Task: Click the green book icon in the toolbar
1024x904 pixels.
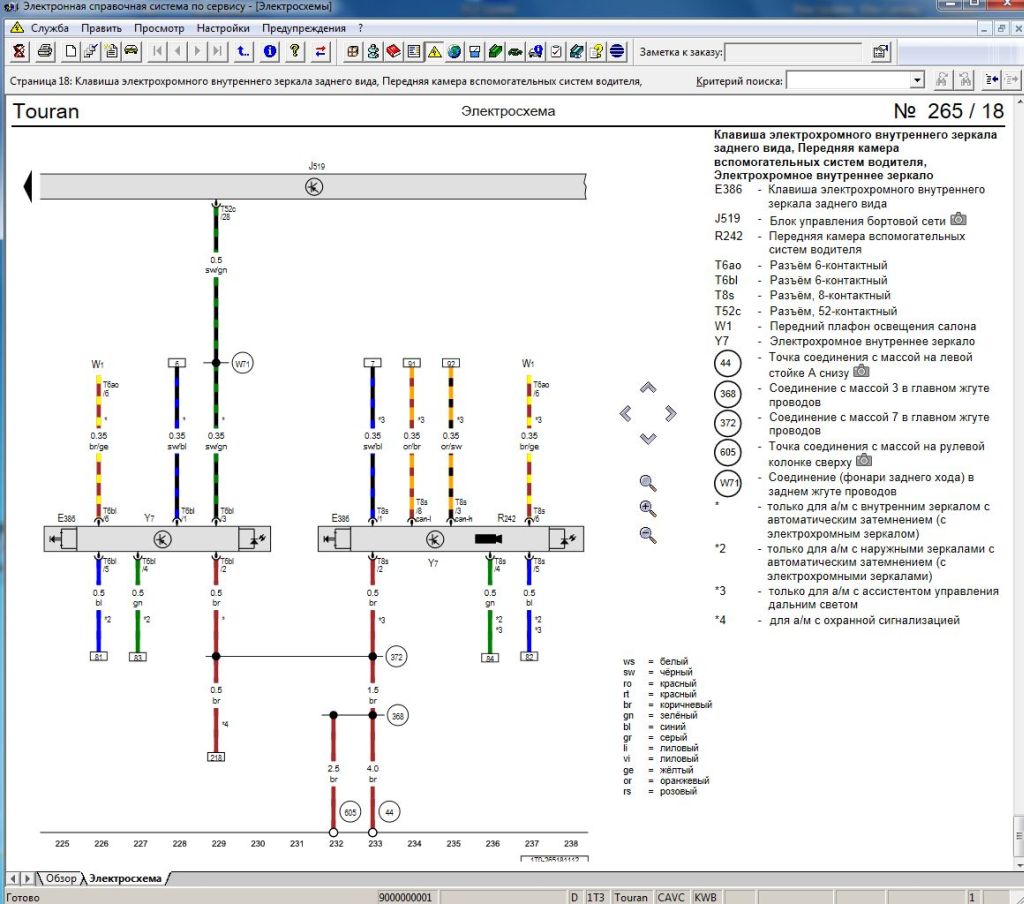Action: coord(495,51)
